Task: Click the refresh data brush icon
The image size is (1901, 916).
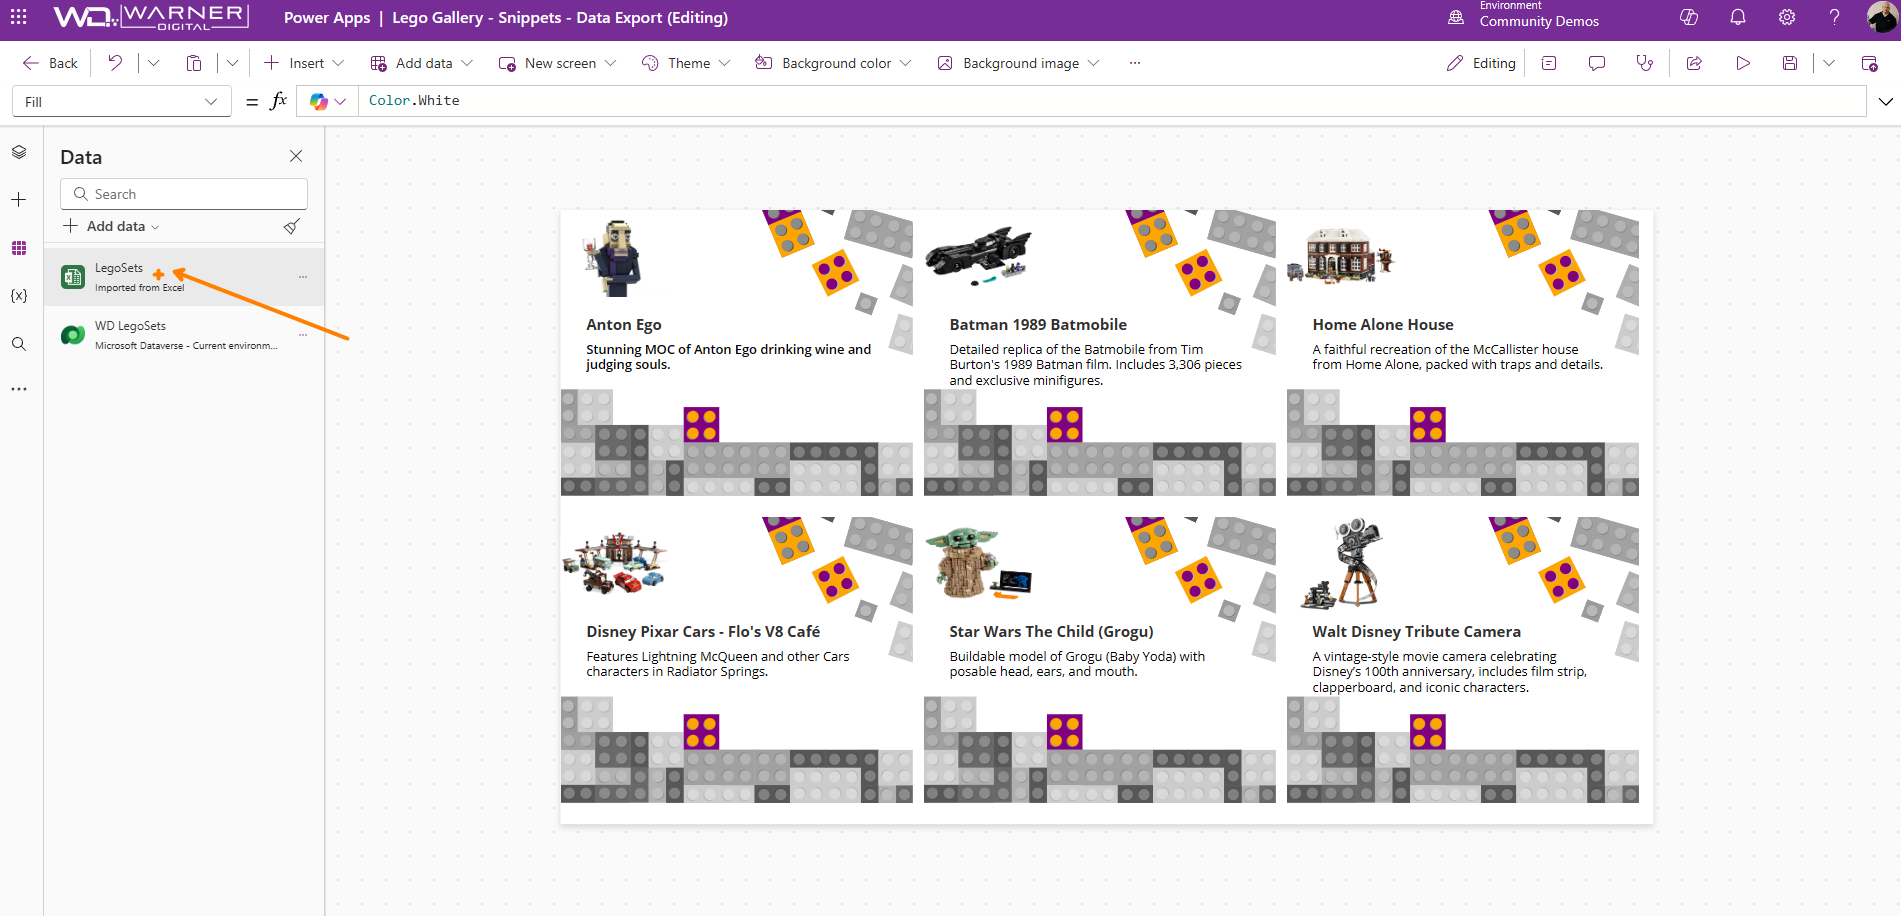Action: 292,226
